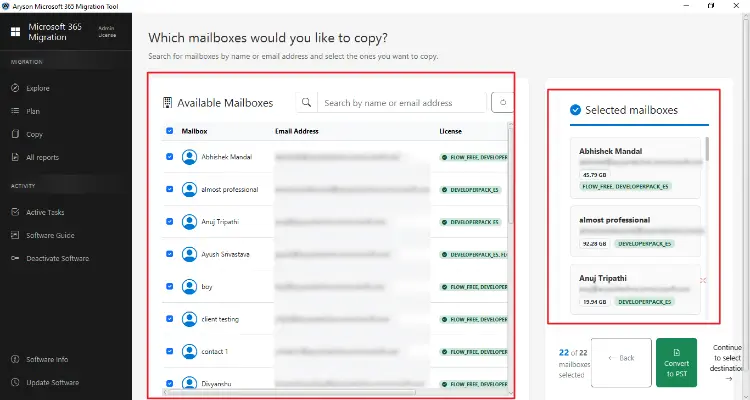Sort by the Email Address column header
The width and height of the screenshot is (750, 400).
(x=297, y=131)
